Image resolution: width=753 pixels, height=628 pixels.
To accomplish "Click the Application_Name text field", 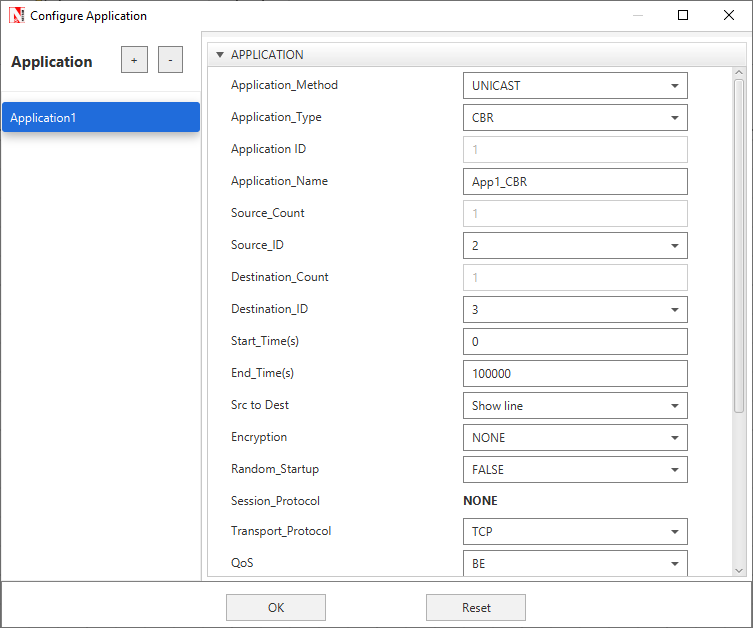I will click(x=575, y=181).
